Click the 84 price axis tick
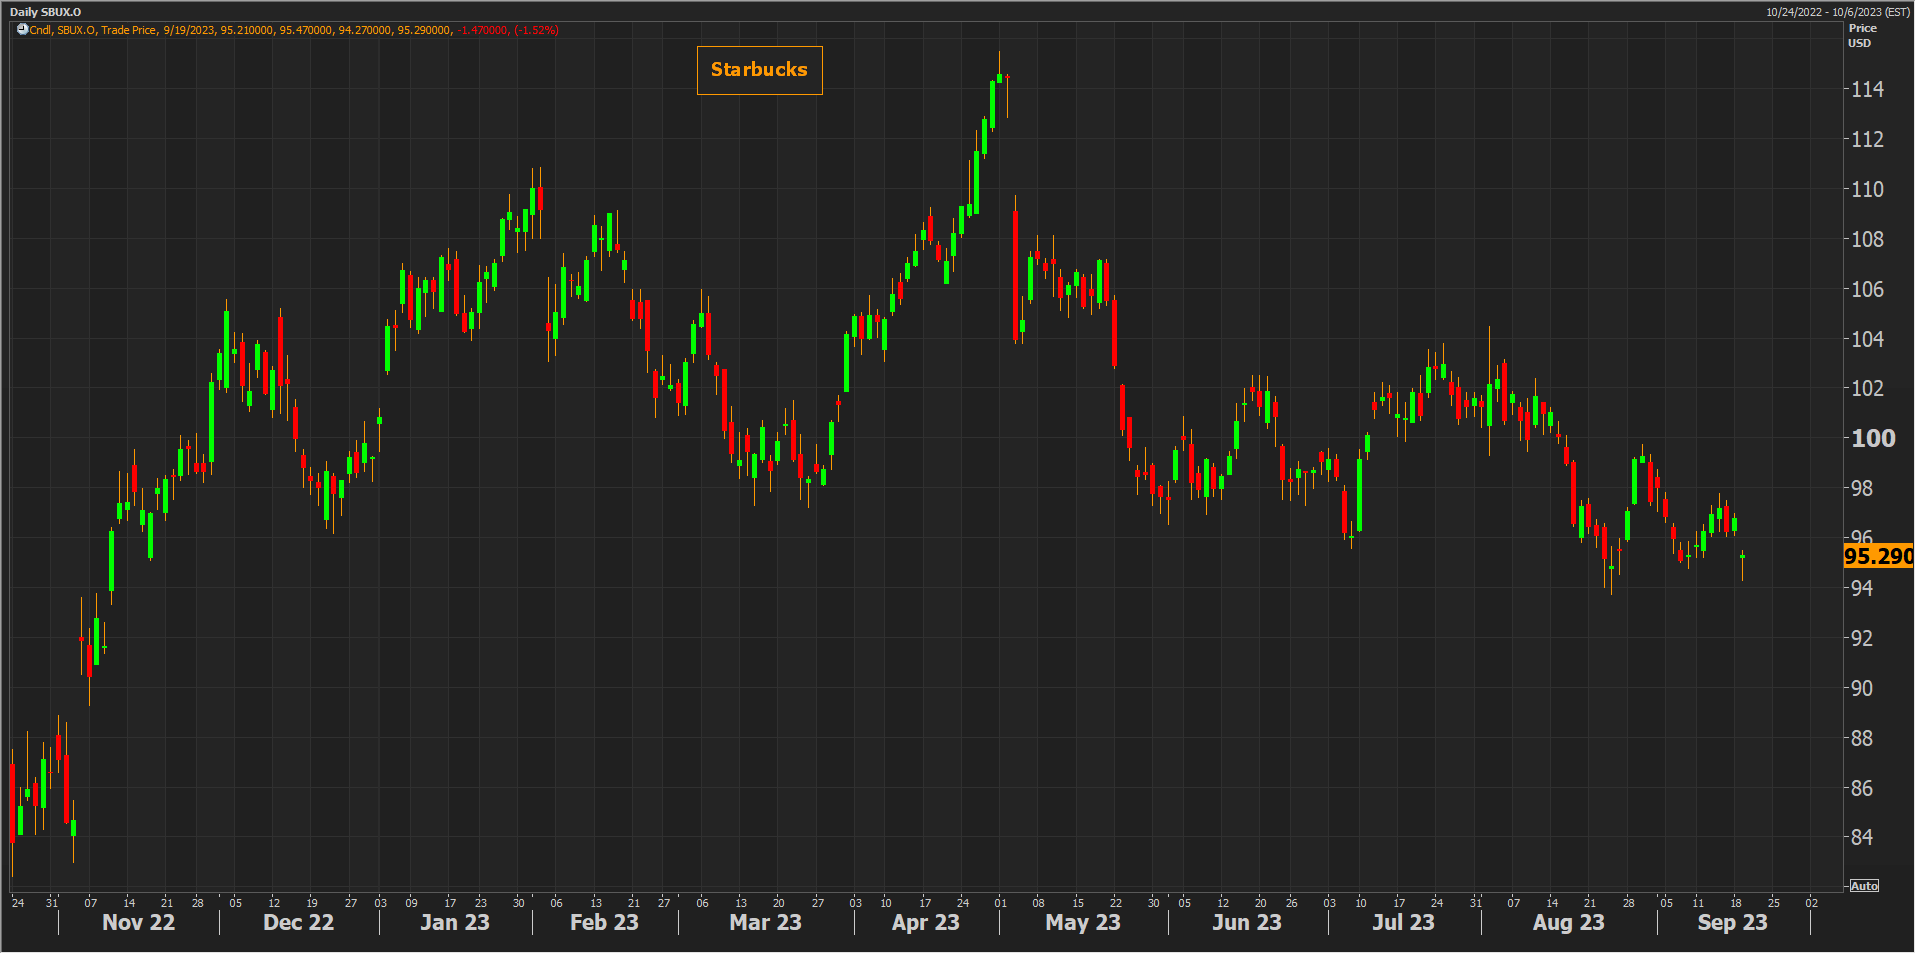 pos(1861,838)
